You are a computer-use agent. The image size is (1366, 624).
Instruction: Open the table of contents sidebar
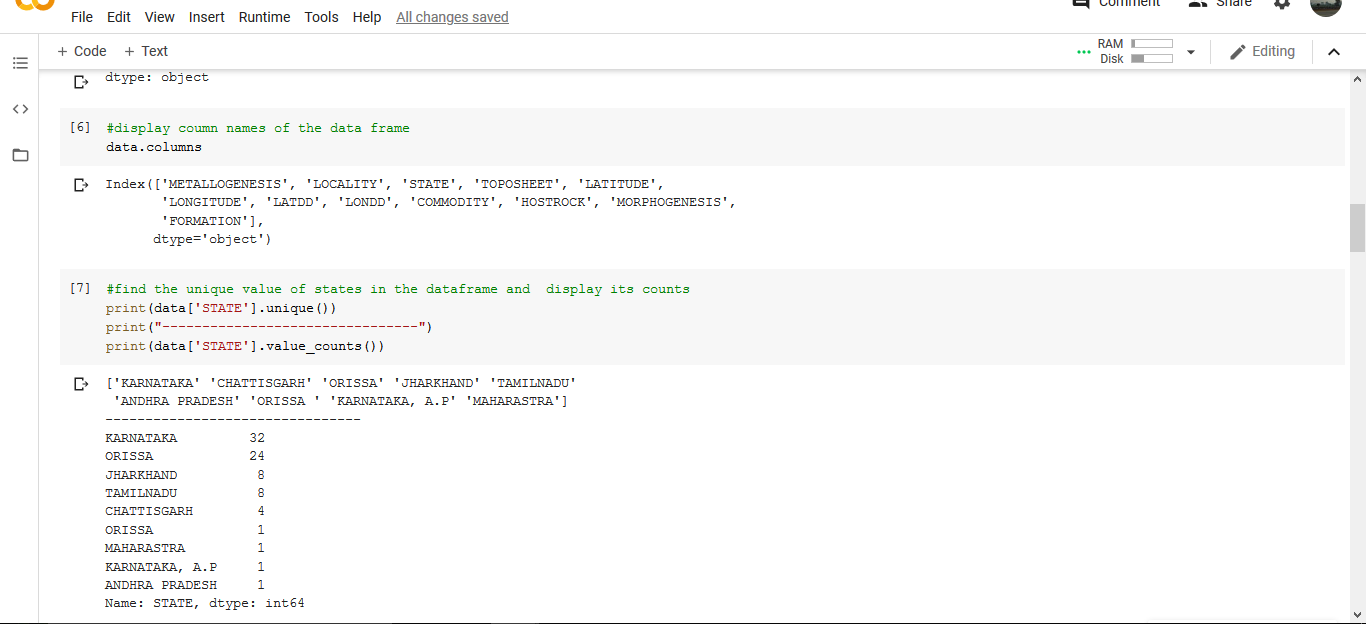coord(20,63)
